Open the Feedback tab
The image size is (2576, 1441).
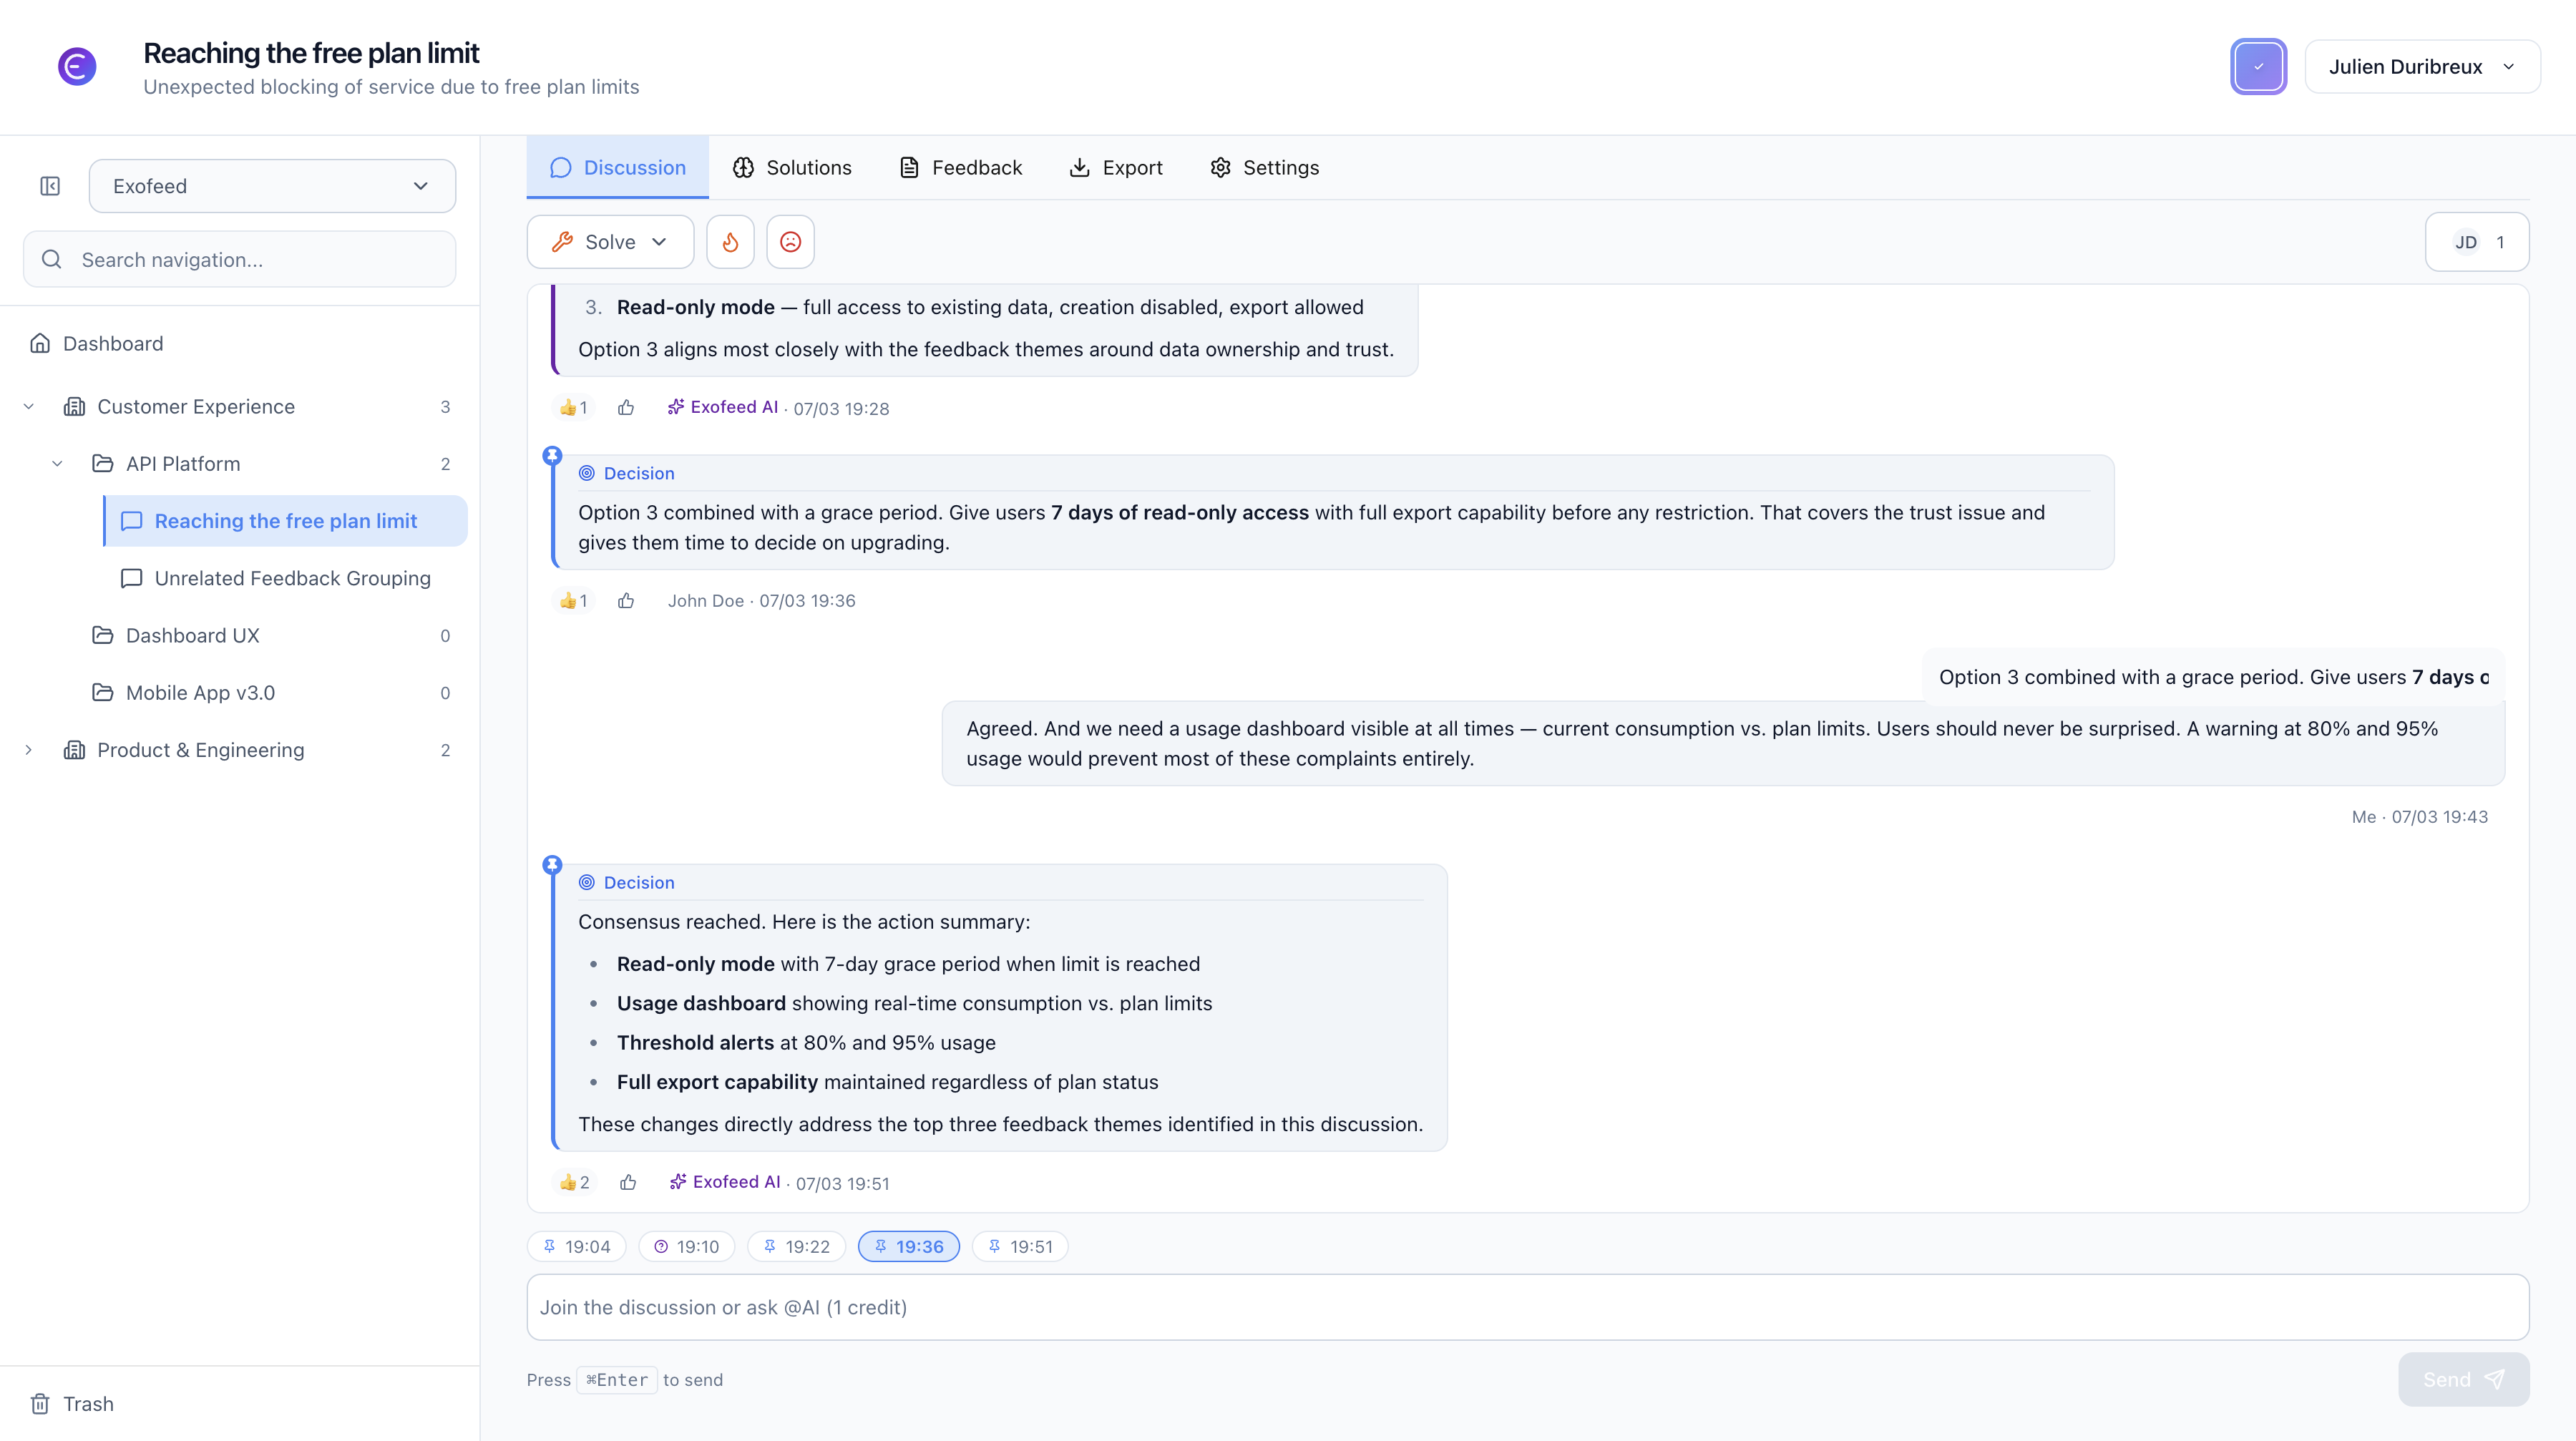click(x=960, y=168)
